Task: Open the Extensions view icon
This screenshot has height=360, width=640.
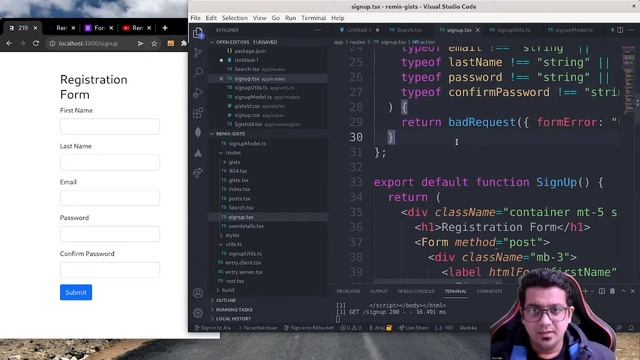Action: 198,113
